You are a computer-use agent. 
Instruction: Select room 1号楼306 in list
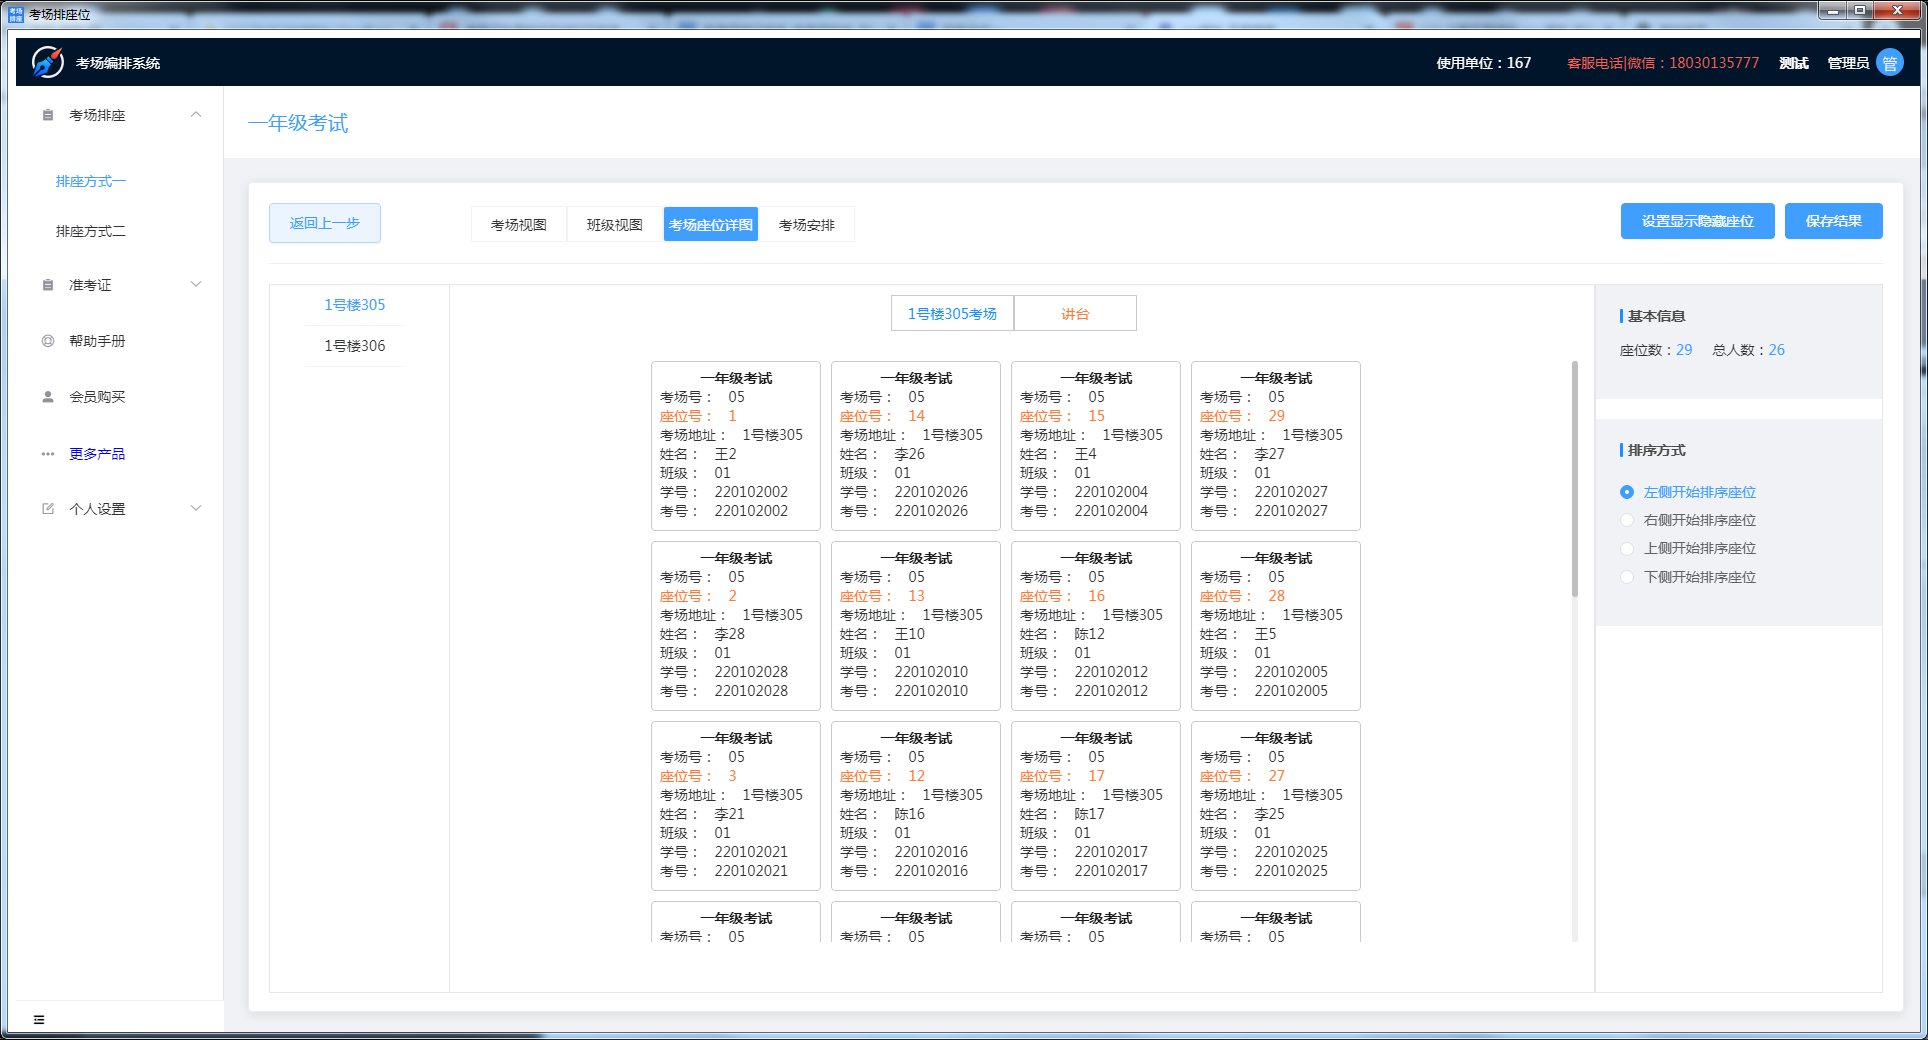pos(354,346)
